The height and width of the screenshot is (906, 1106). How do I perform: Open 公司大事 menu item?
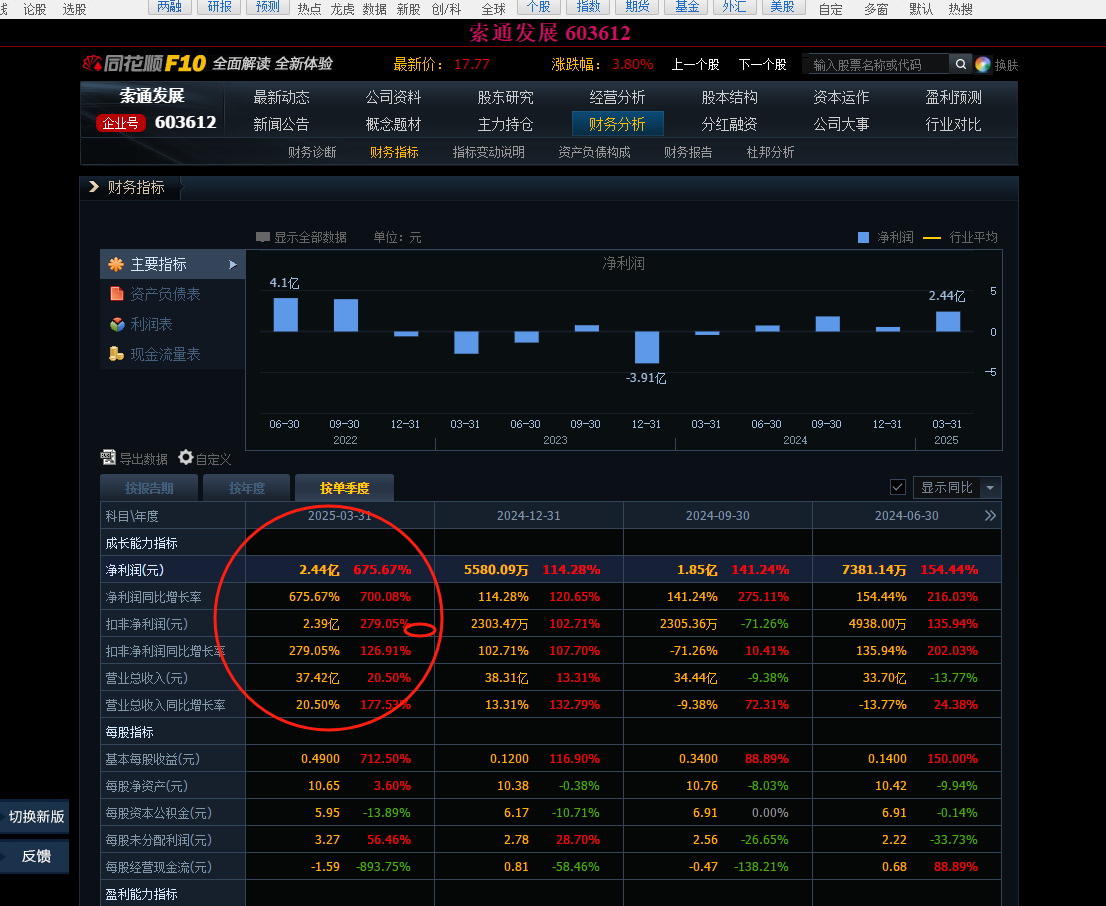tap(841, 124)
